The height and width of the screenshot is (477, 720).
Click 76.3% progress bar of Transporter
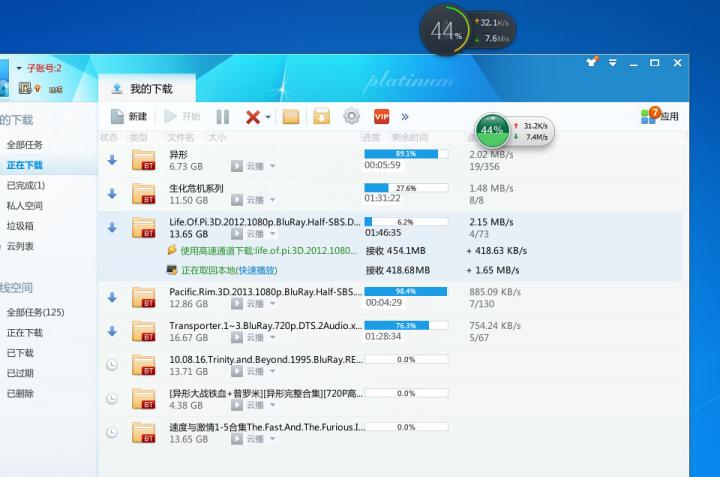(406, 325)
